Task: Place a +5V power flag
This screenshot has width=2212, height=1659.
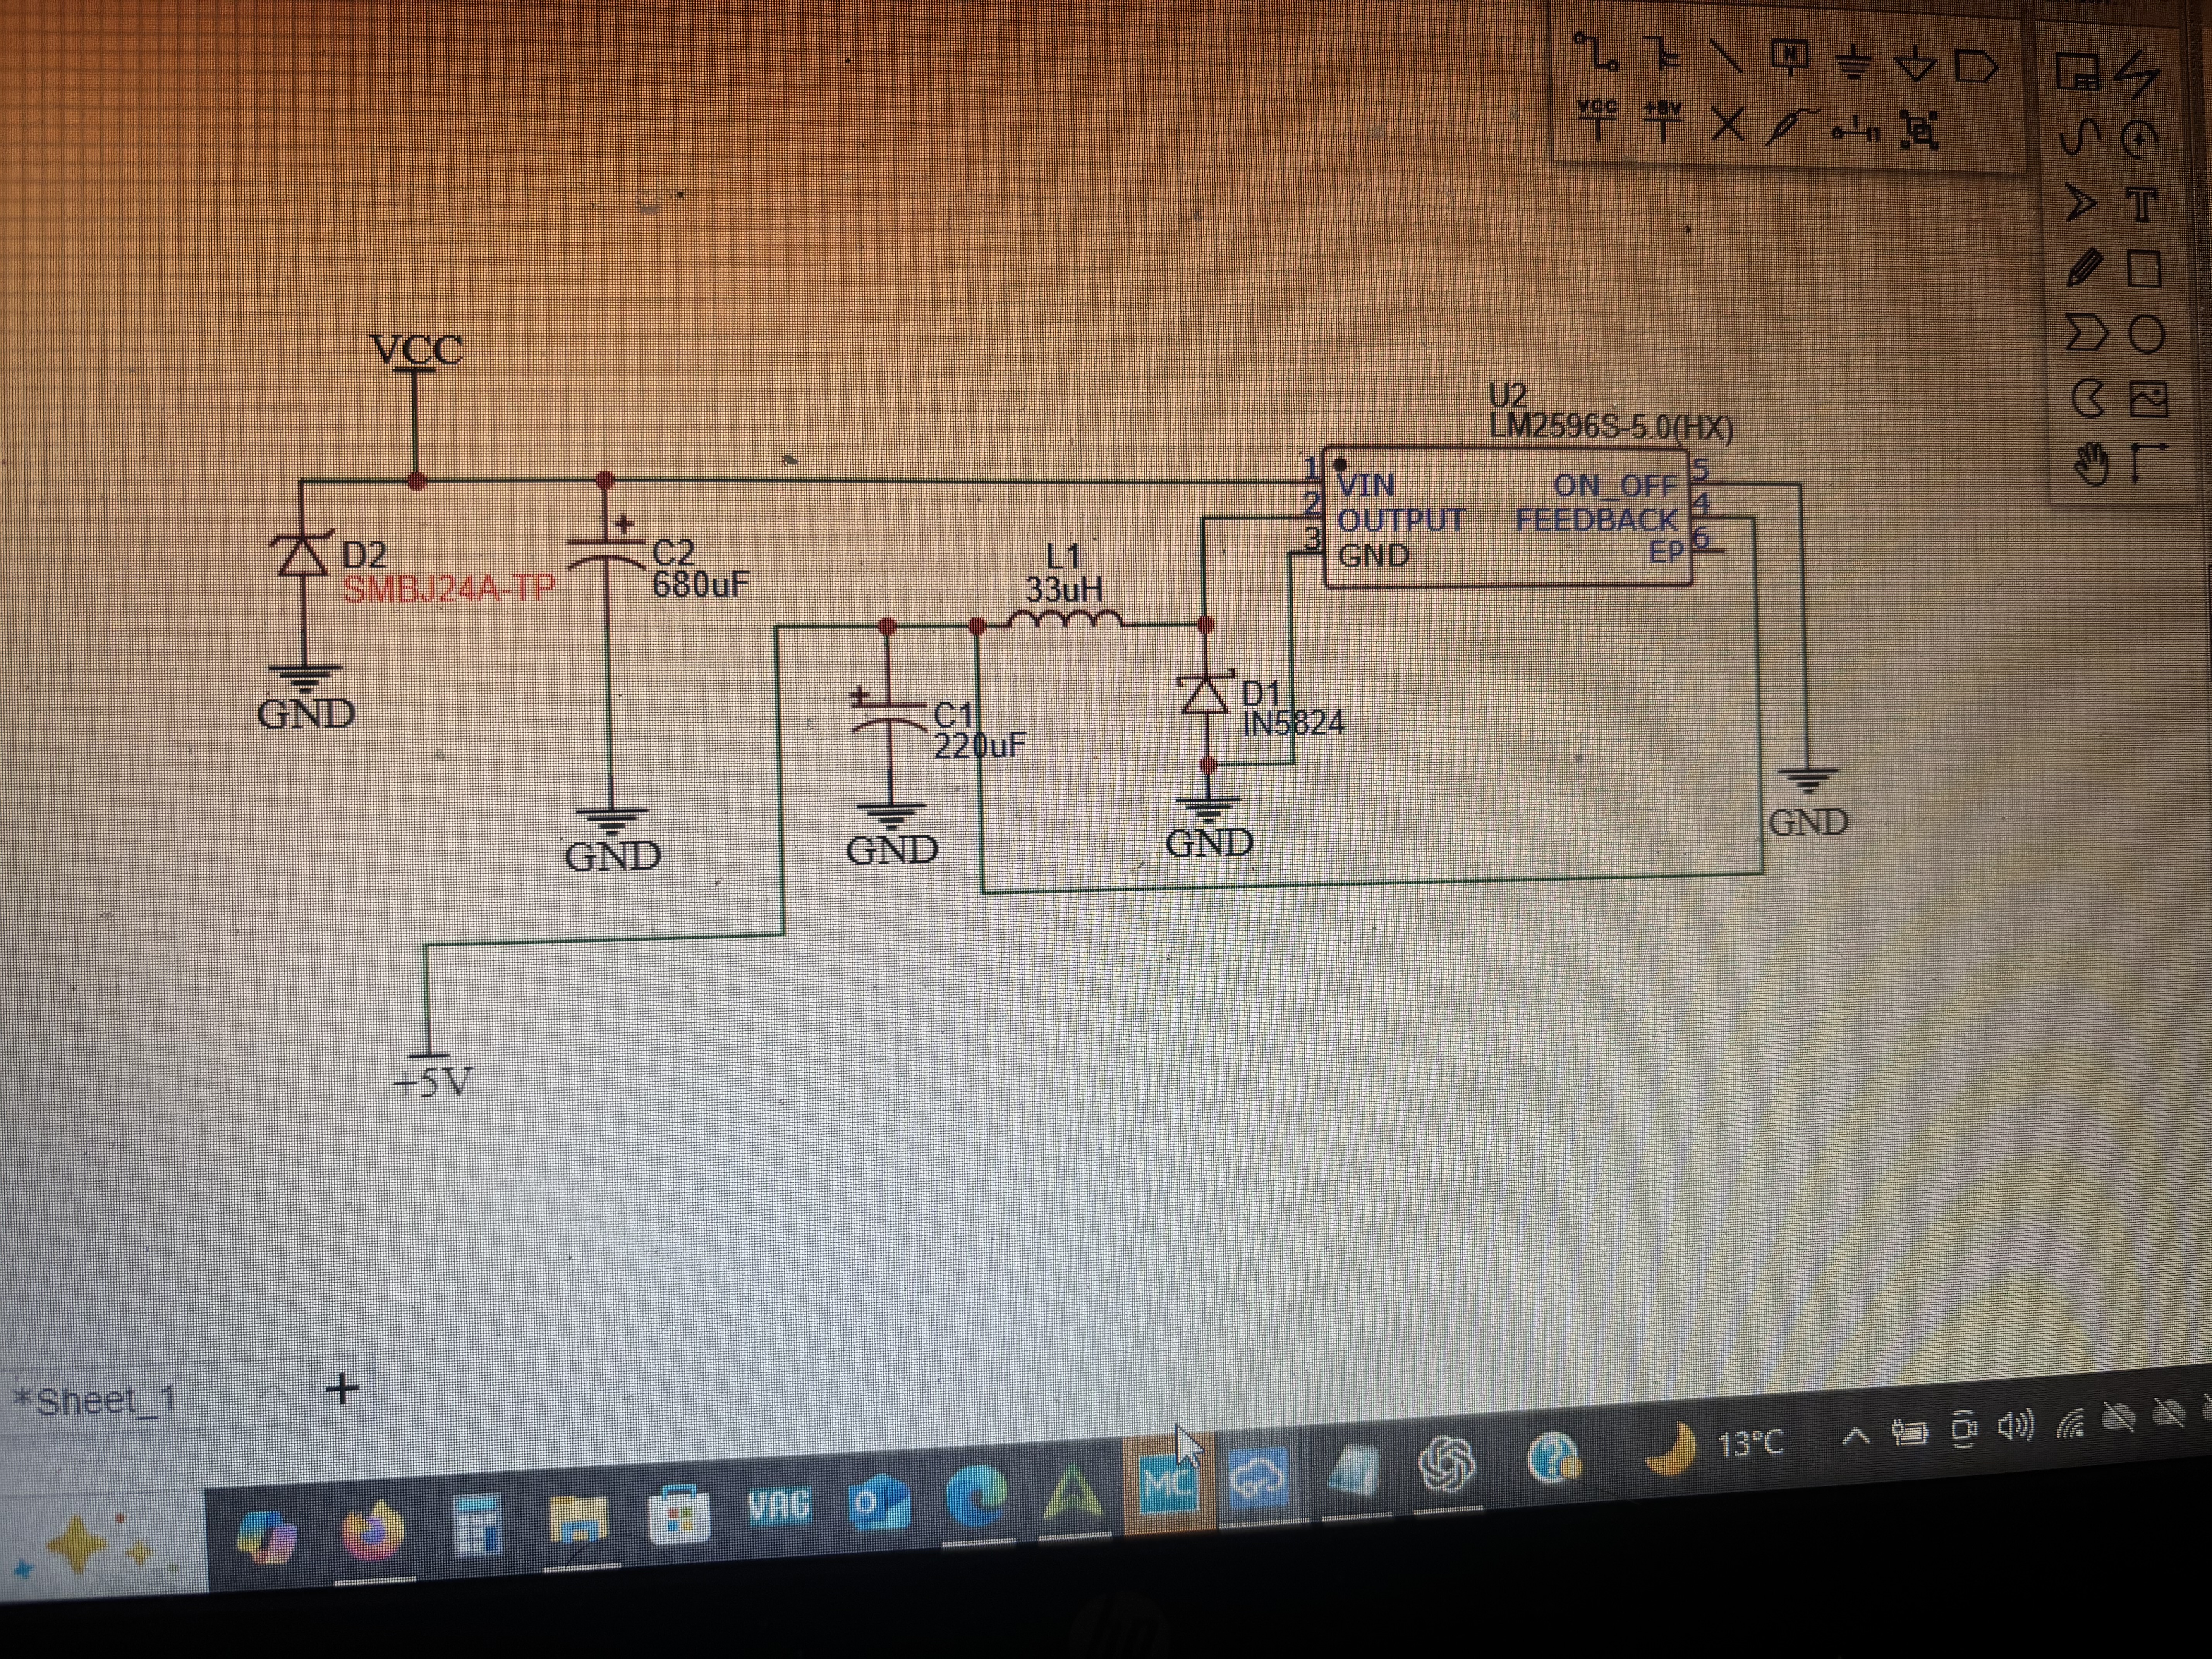Action: tap(1662, 122)
